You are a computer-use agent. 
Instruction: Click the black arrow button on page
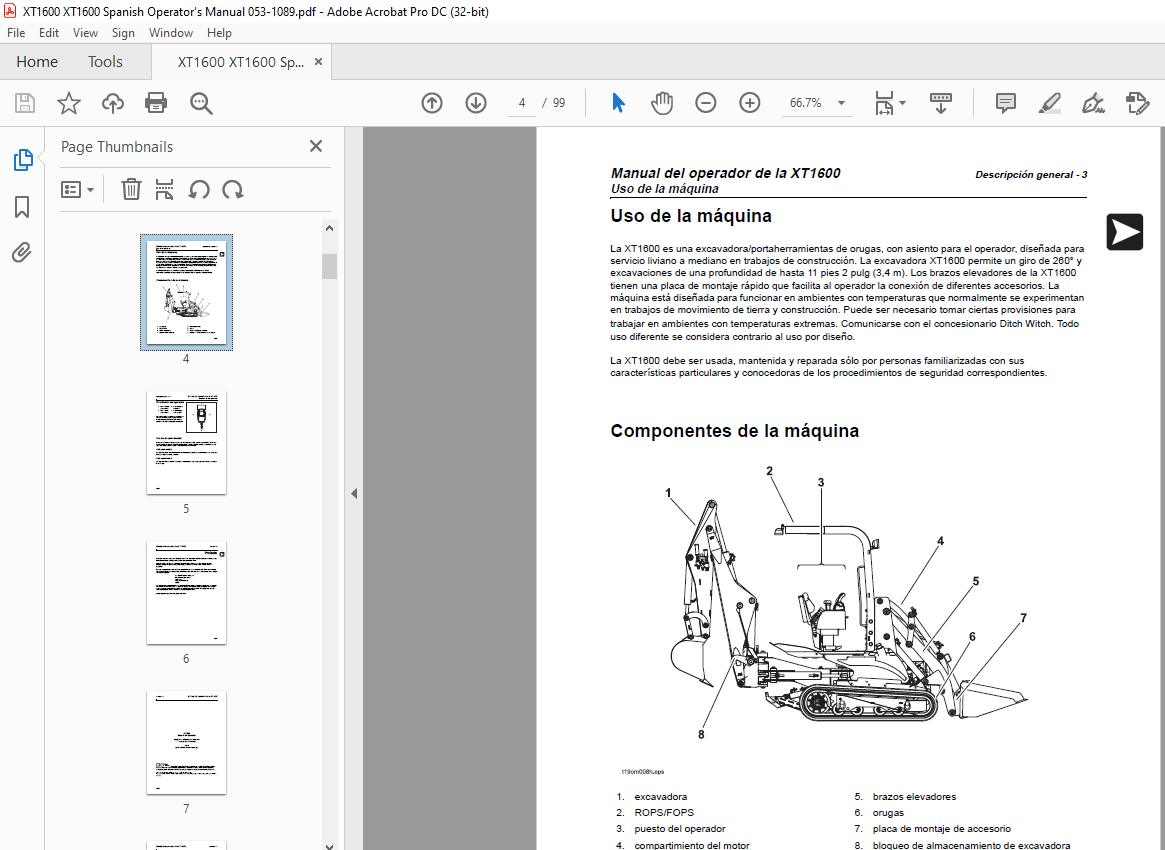tap(1124, 232)
